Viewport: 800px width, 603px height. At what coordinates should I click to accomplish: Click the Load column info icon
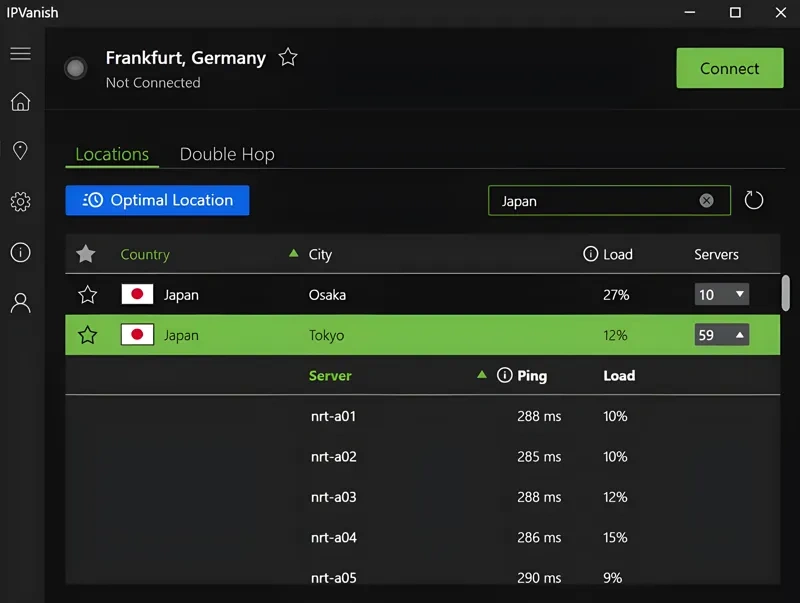pyautogui.click(x=590, y=254)
